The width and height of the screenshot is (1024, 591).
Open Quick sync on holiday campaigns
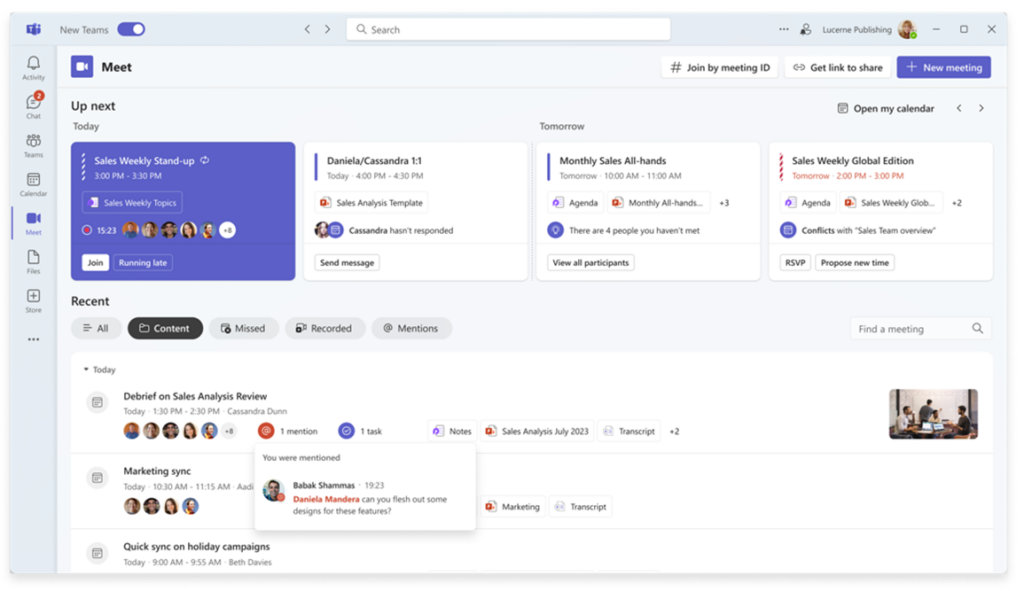point(196,547)
